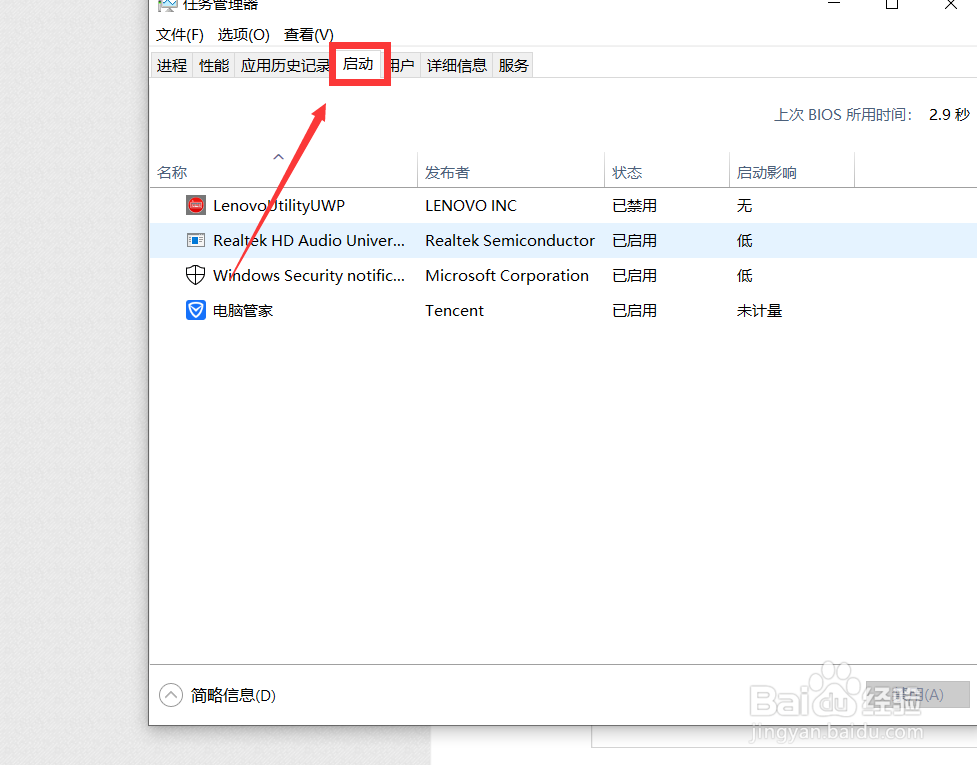Click the Tencent publisher cell
The width and height of the screenshot is (977, 765).
pos(454,310)
